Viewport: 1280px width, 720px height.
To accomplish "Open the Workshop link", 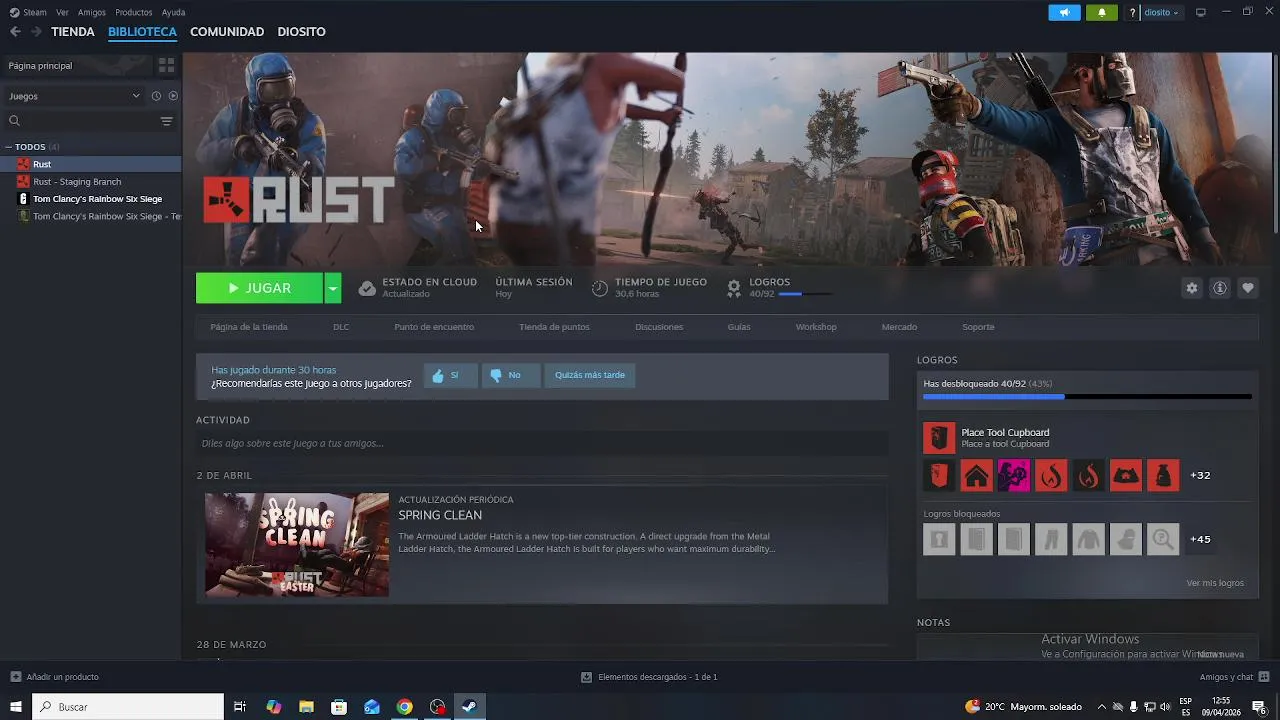I will coord(816,327).
